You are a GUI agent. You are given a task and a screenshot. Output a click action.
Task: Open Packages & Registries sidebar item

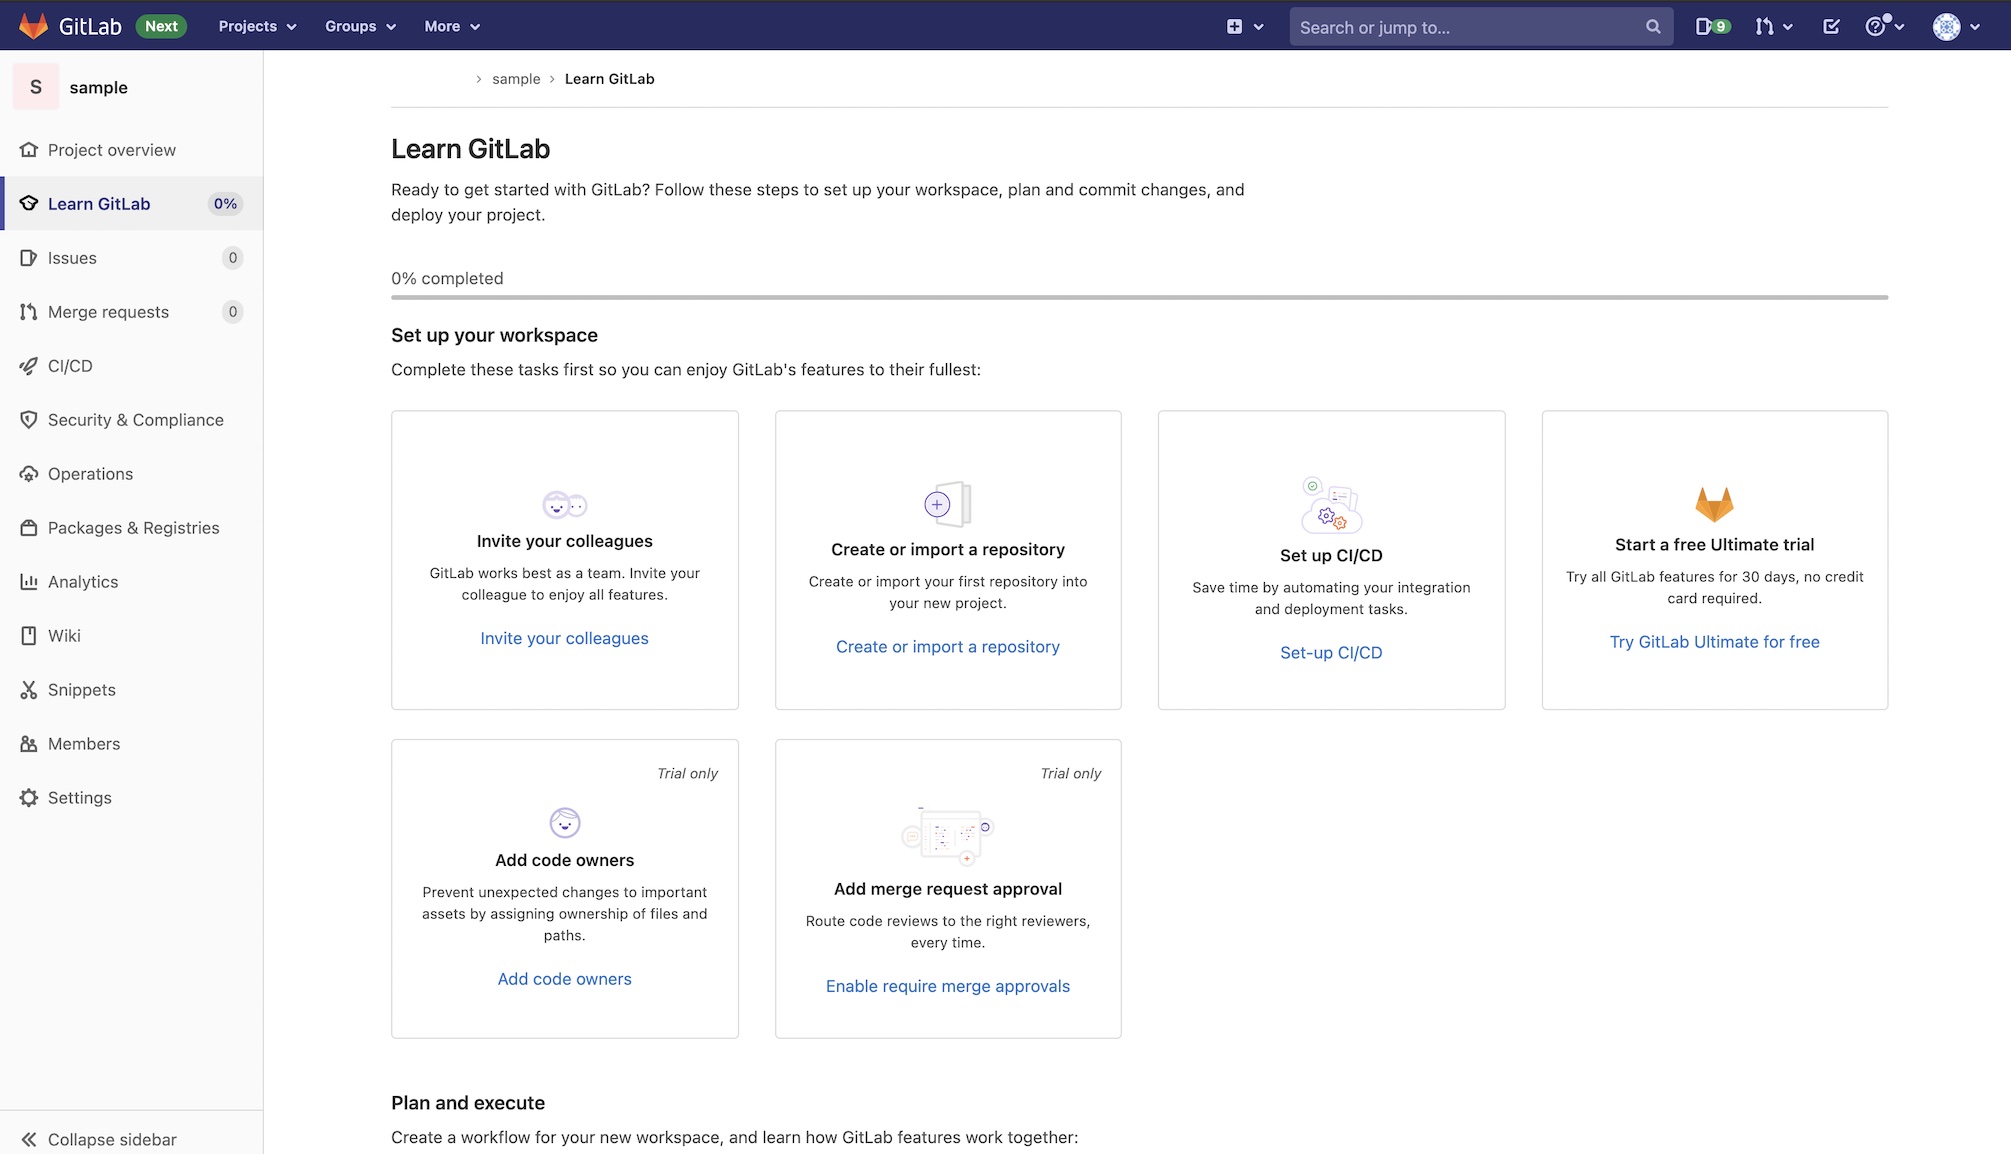tap(133, 527)
